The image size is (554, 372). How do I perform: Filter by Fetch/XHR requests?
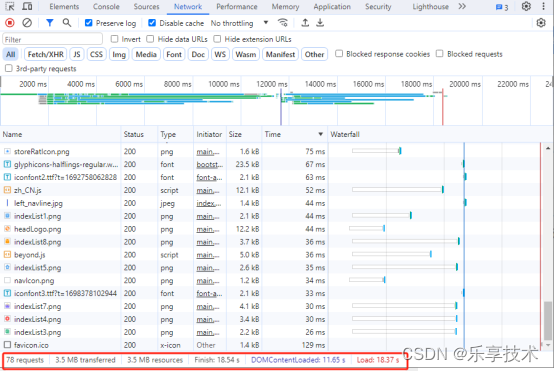pyautogui.click(x=46, y=54)
